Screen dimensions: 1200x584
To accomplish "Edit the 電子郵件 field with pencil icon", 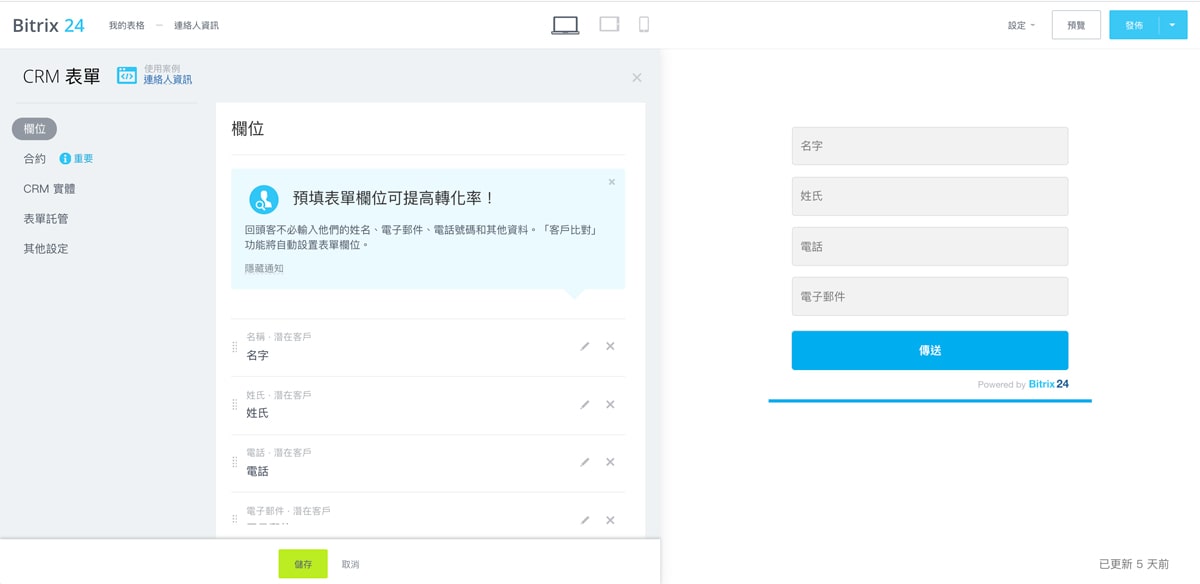I will [585, 520].
